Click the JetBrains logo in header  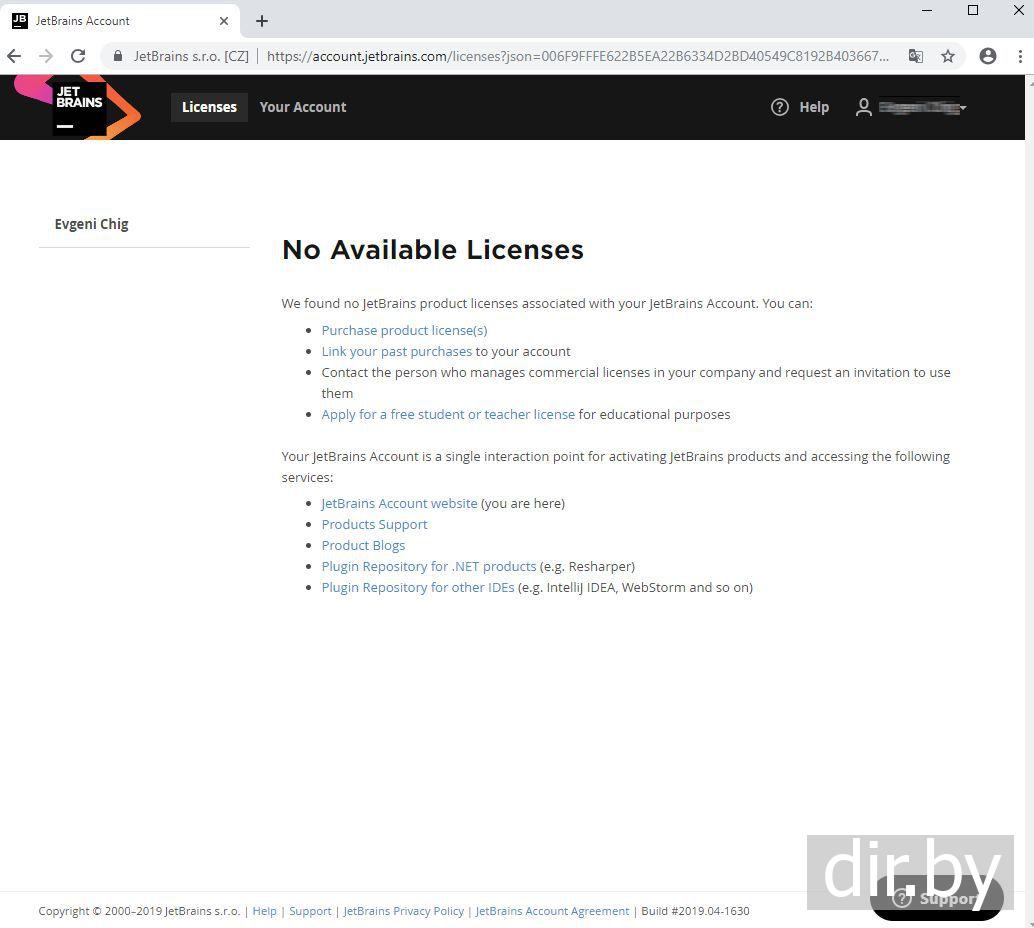(78, 107)
